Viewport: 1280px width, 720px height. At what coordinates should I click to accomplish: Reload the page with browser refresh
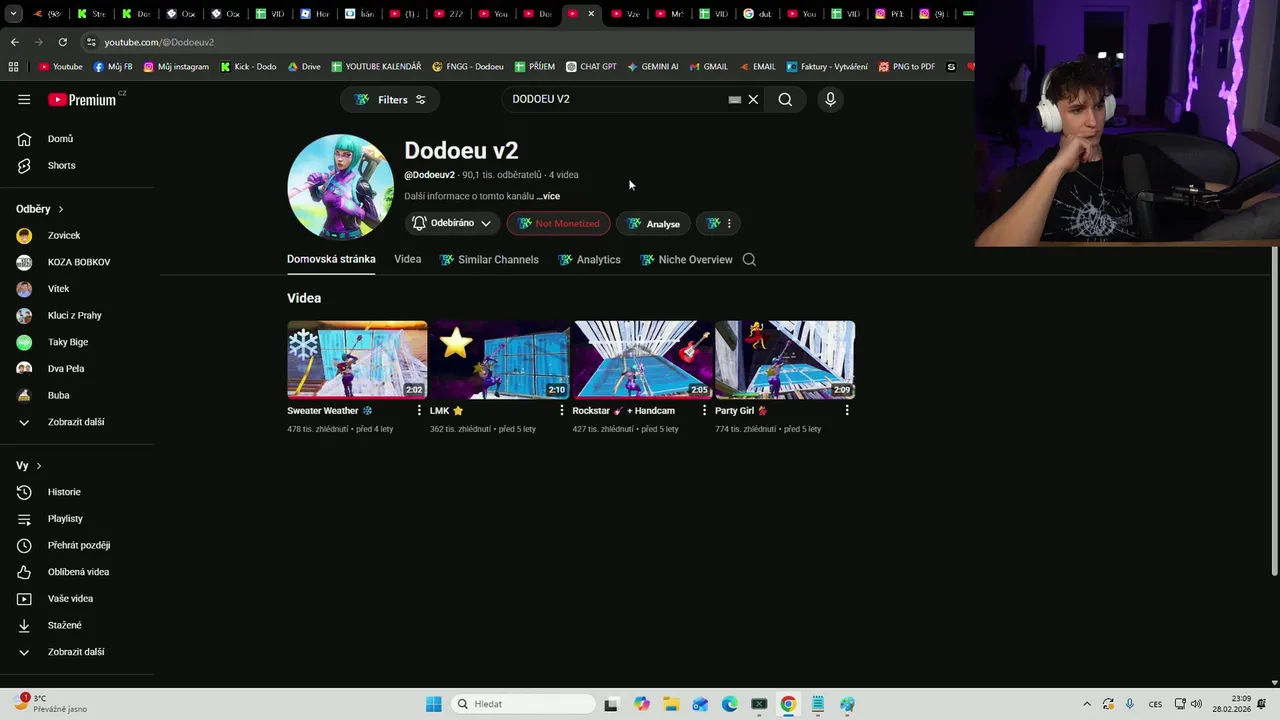click(62, 42)
